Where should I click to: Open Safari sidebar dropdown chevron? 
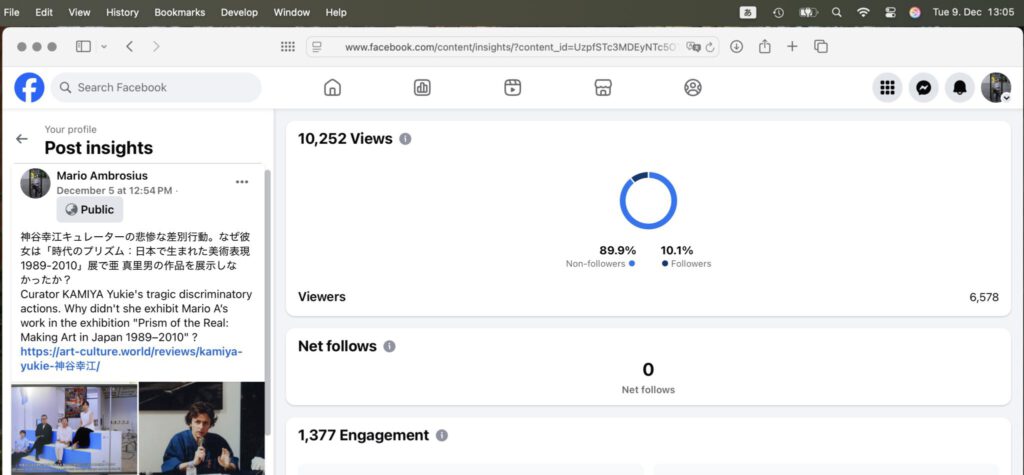102,46
